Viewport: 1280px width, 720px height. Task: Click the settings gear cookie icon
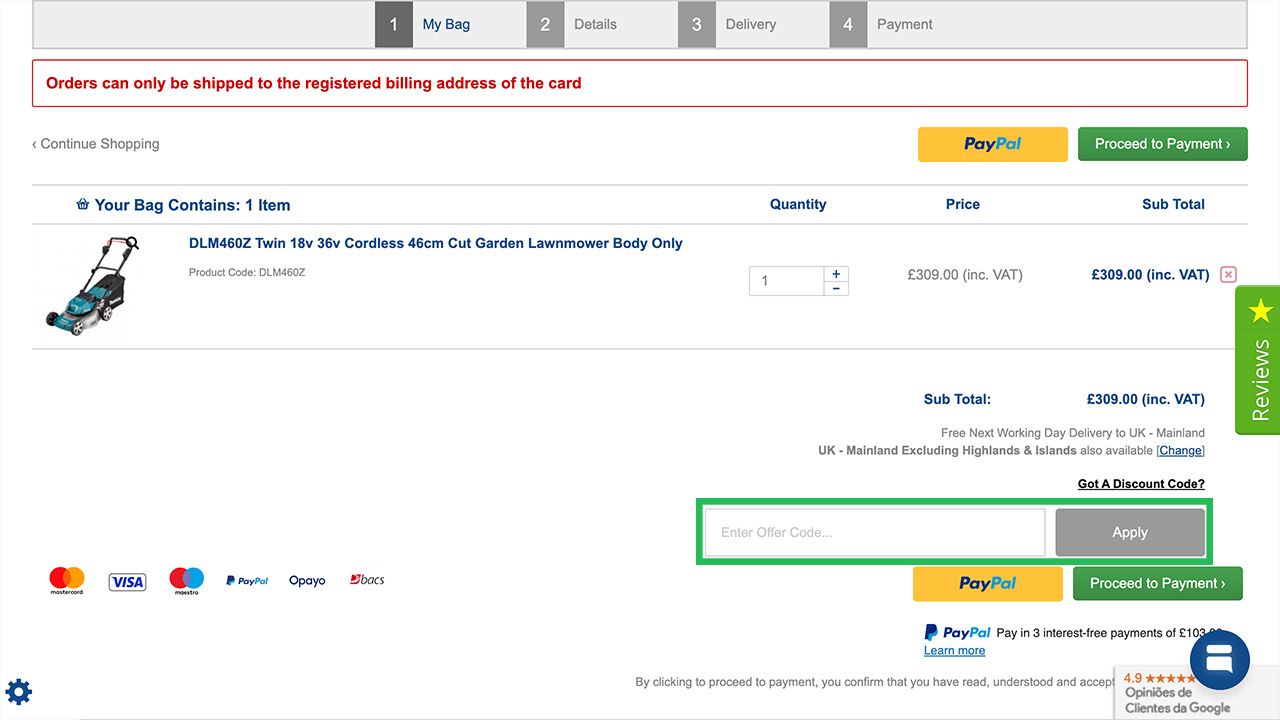(x=19, y=692)
